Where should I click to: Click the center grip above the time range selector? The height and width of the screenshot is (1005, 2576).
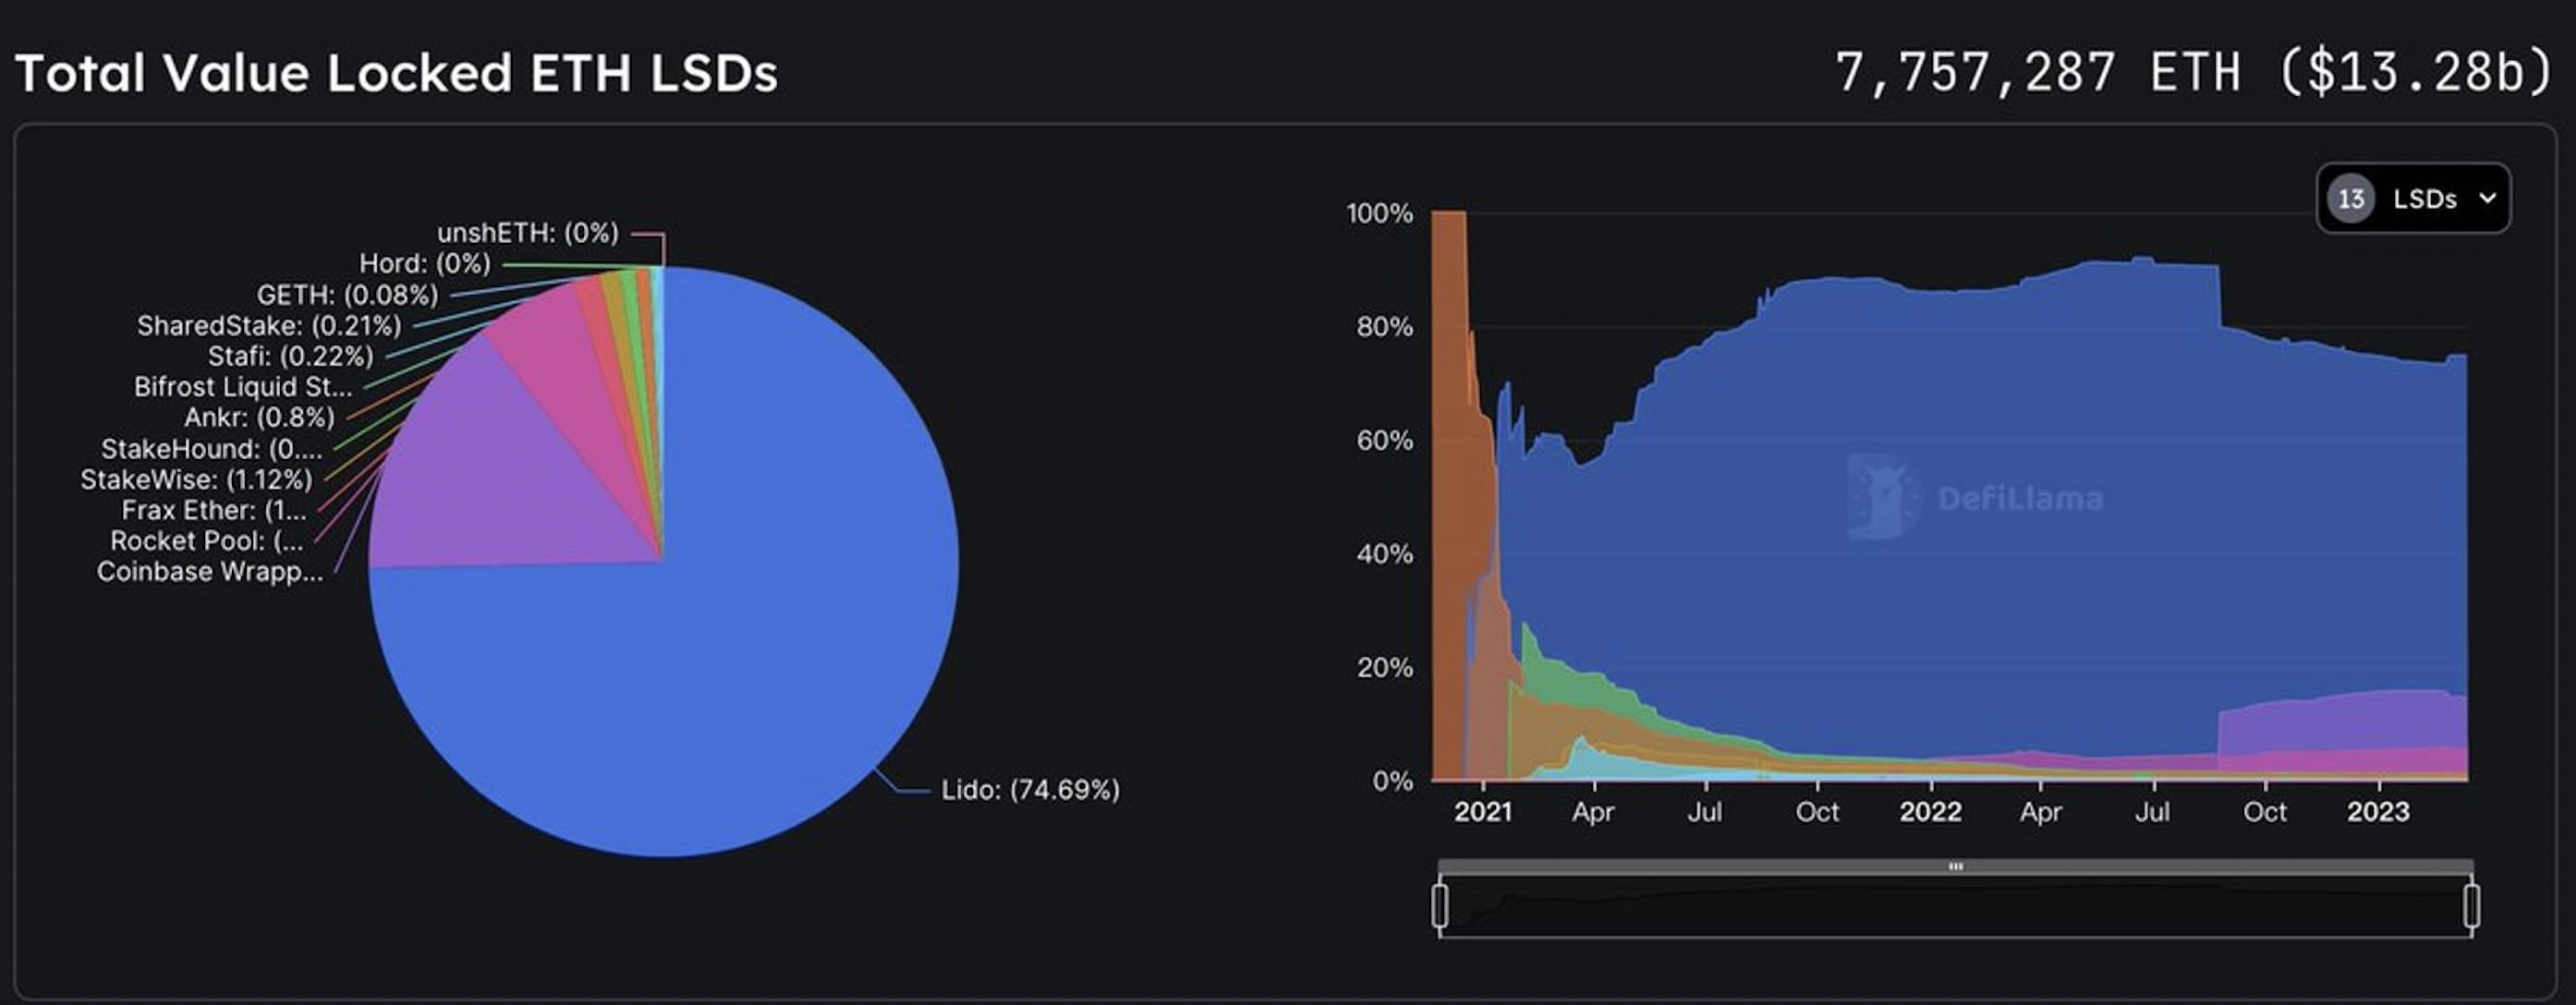pyautogui.click(x=1955, y=867)
